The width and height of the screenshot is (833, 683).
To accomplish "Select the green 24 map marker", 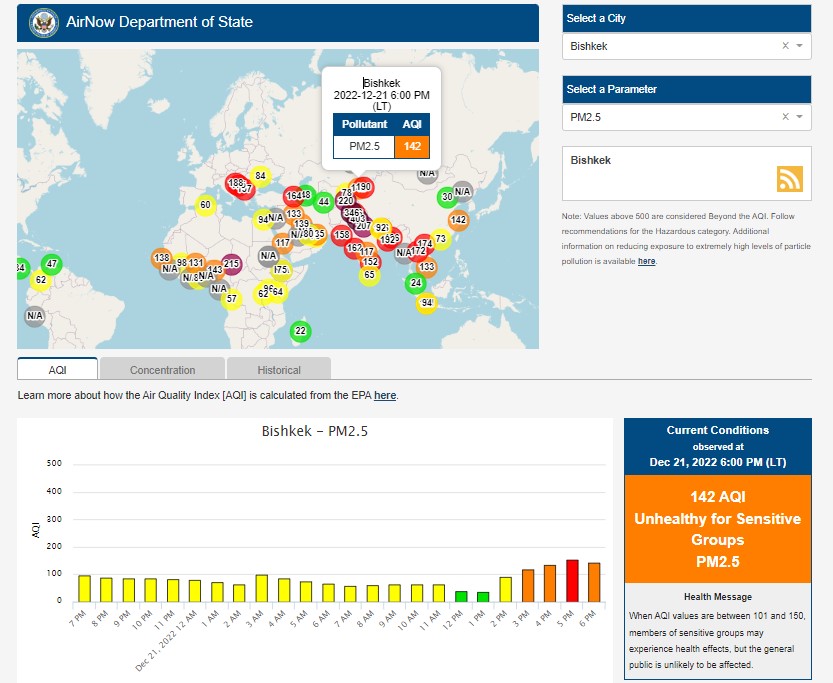I will coord(415,283).
